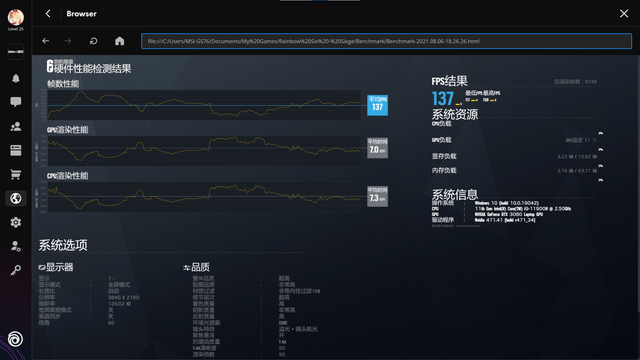Open the notifications bell in sidebar
The width and height of the screenshot is (640, 360).
(16, 78)
